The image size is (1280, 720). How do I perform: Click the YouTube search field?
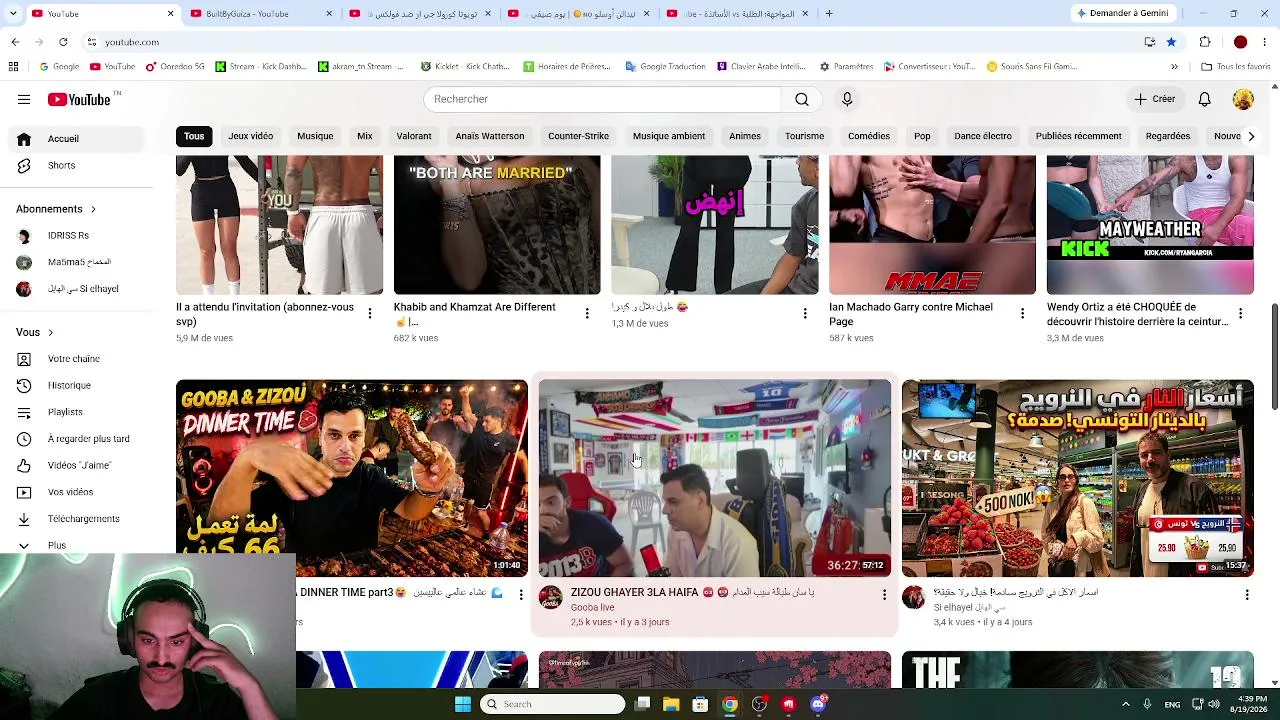coord(602,99)
